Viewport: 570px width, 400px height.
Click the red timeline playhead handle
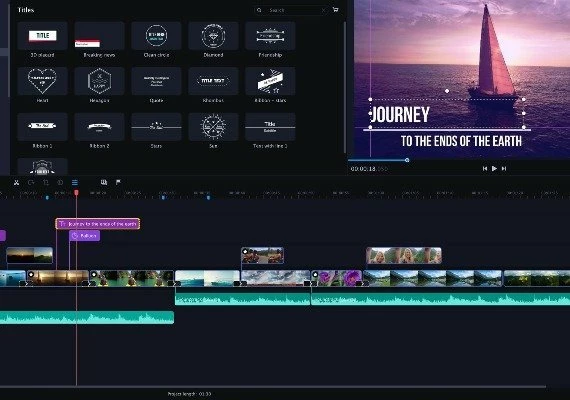coord(76,192)
